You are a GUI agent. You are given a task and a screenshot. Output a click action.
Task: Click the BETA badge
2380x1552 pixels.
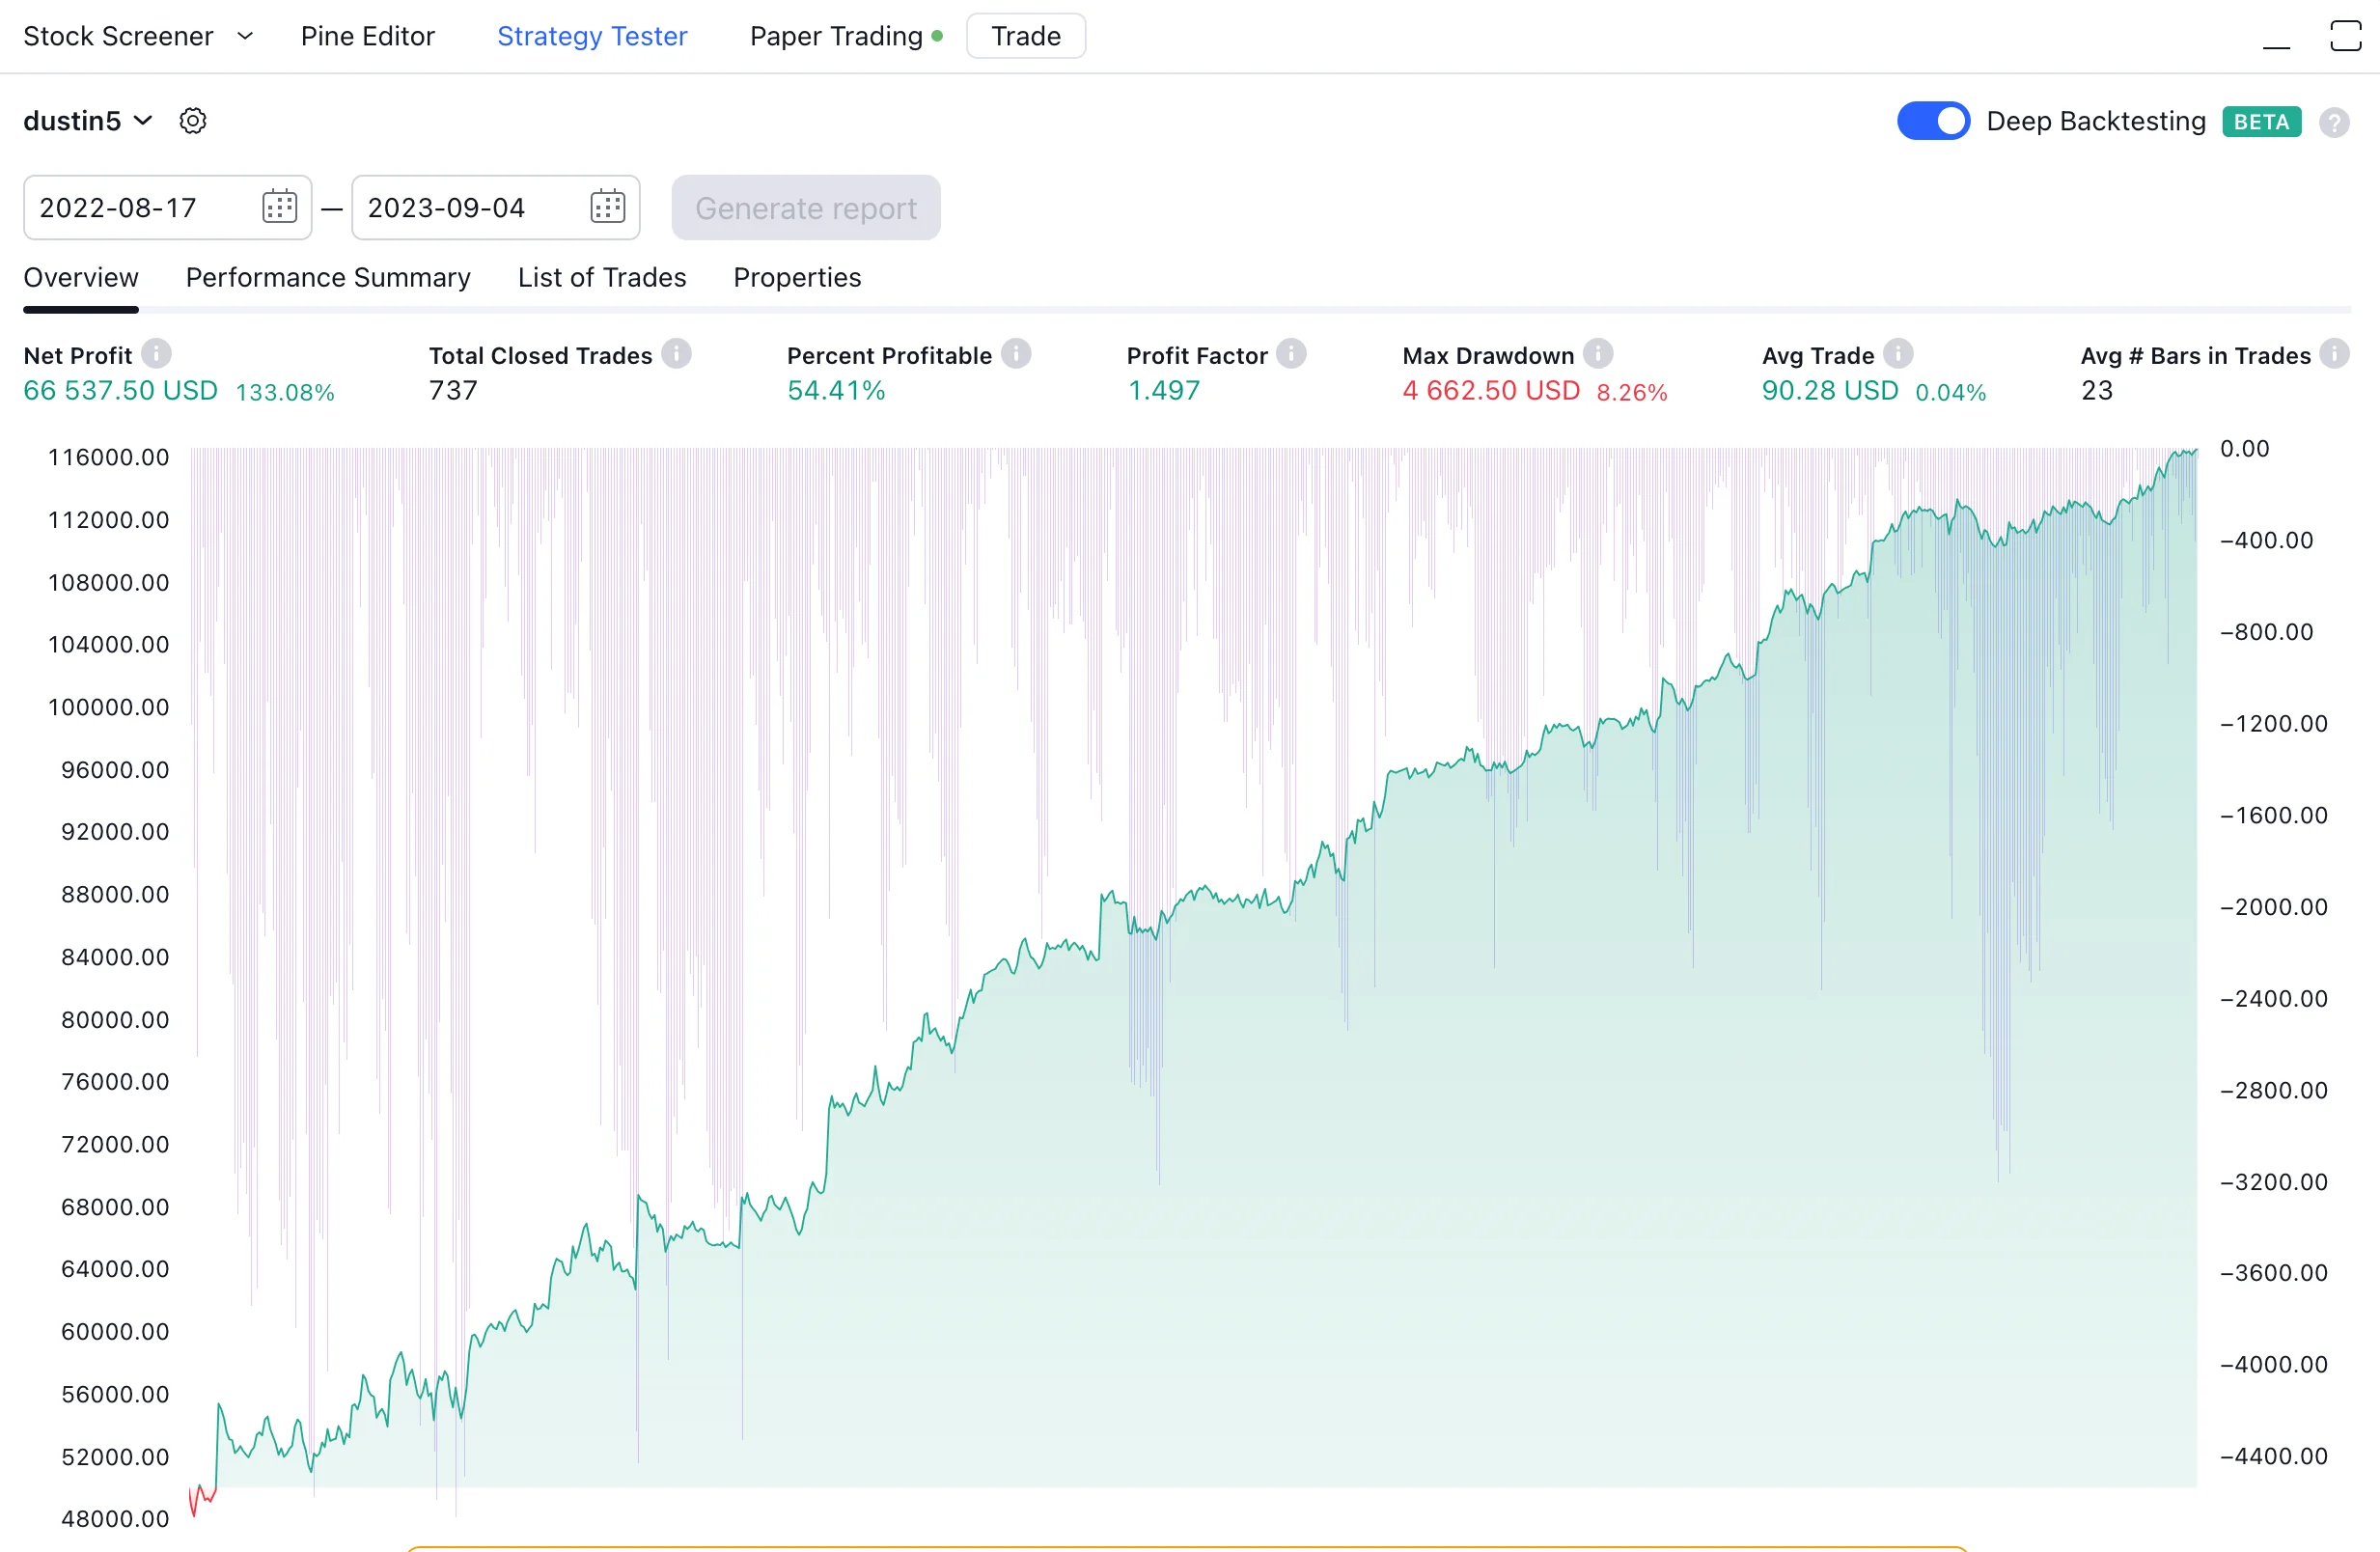click(2261, 122)
